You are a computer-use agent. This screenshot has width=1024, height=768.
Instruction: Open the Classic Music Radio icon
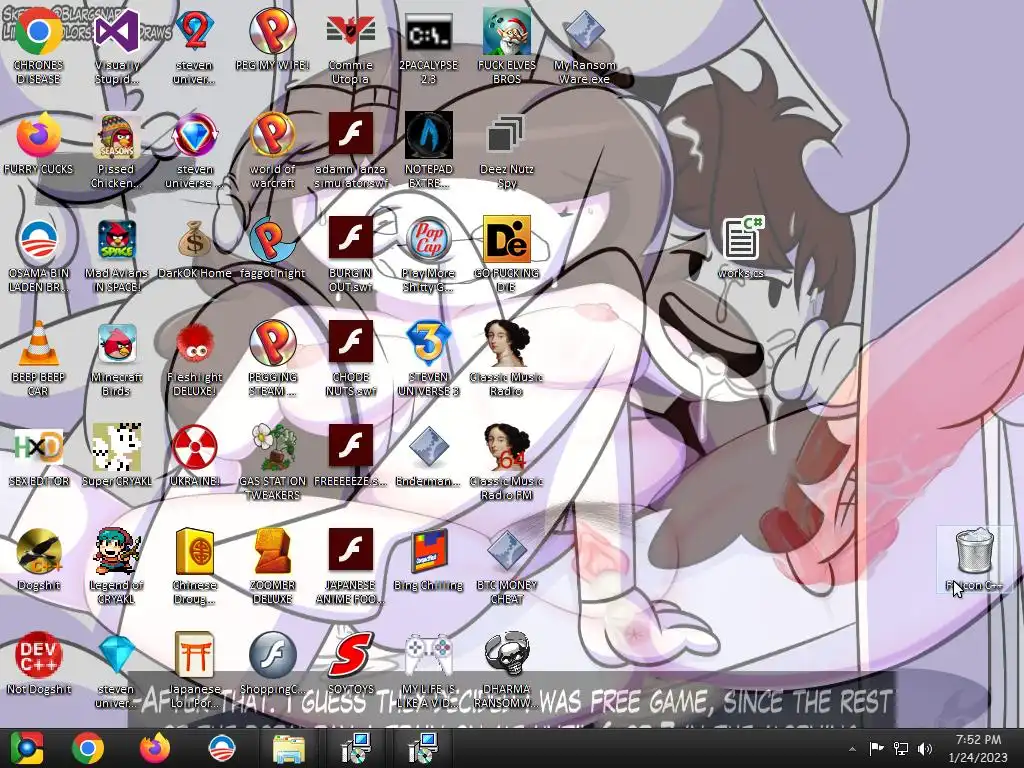point(506,359)
